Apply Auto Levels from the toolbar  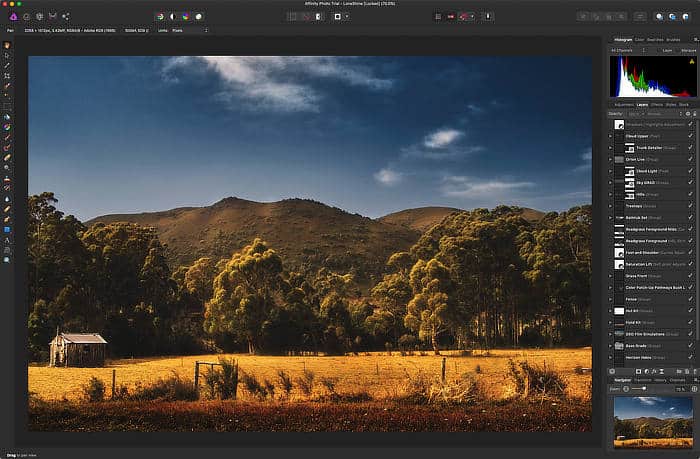point(160,17)
